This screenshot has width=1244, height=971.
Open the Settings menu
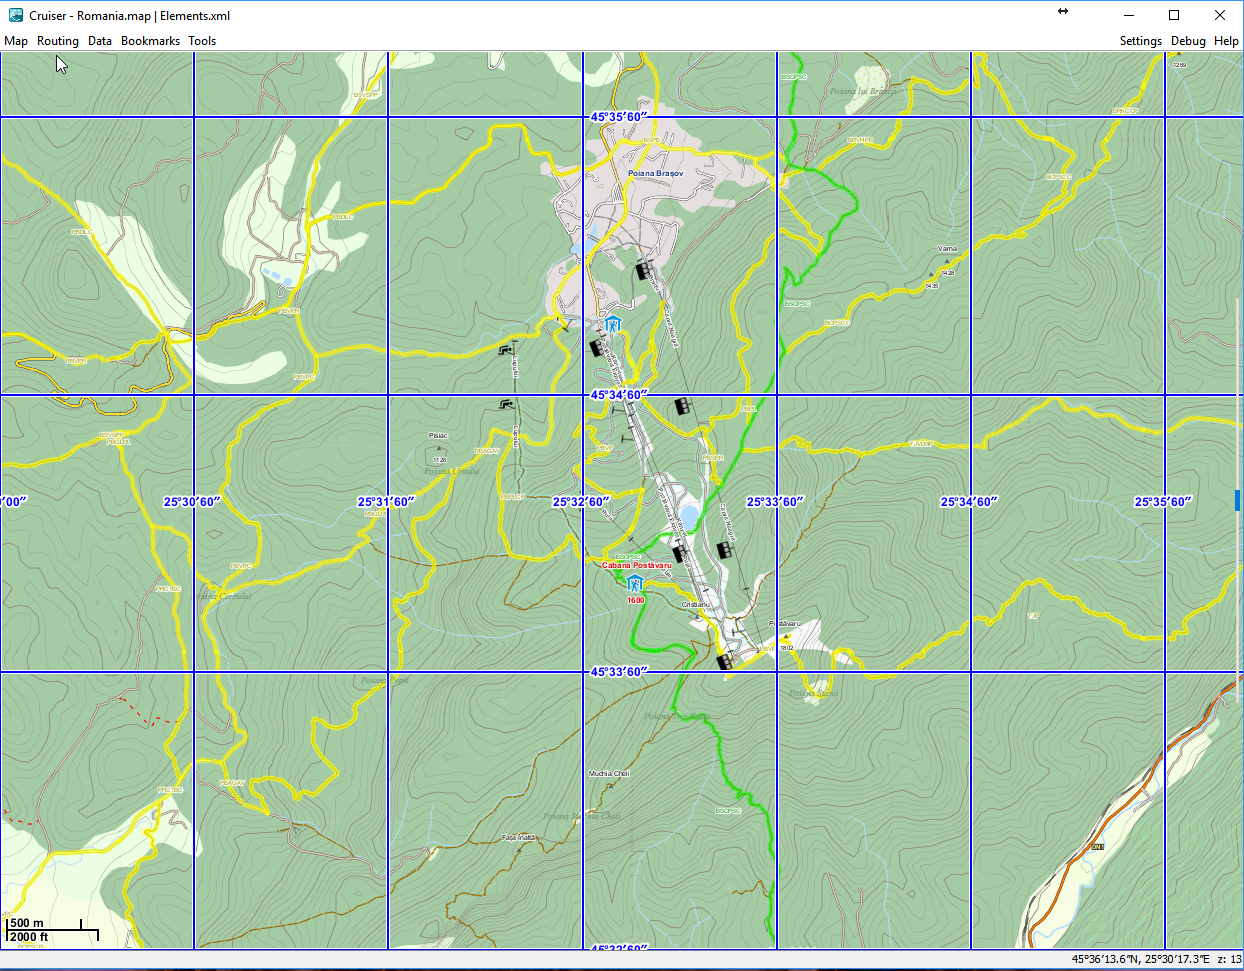(x=1140, y=41)
